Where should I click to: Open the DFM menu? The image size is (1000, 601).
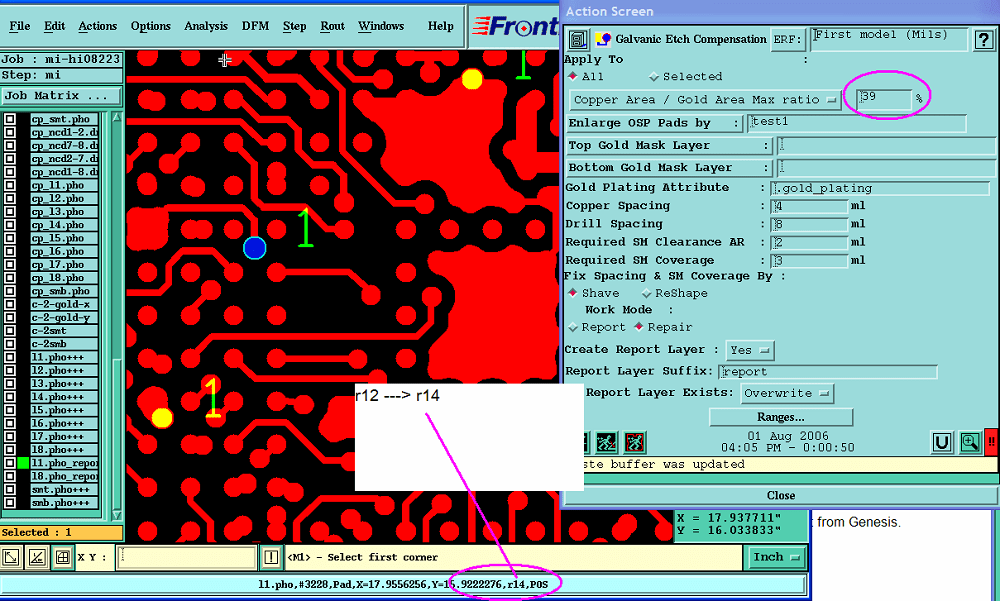(254, 26)
